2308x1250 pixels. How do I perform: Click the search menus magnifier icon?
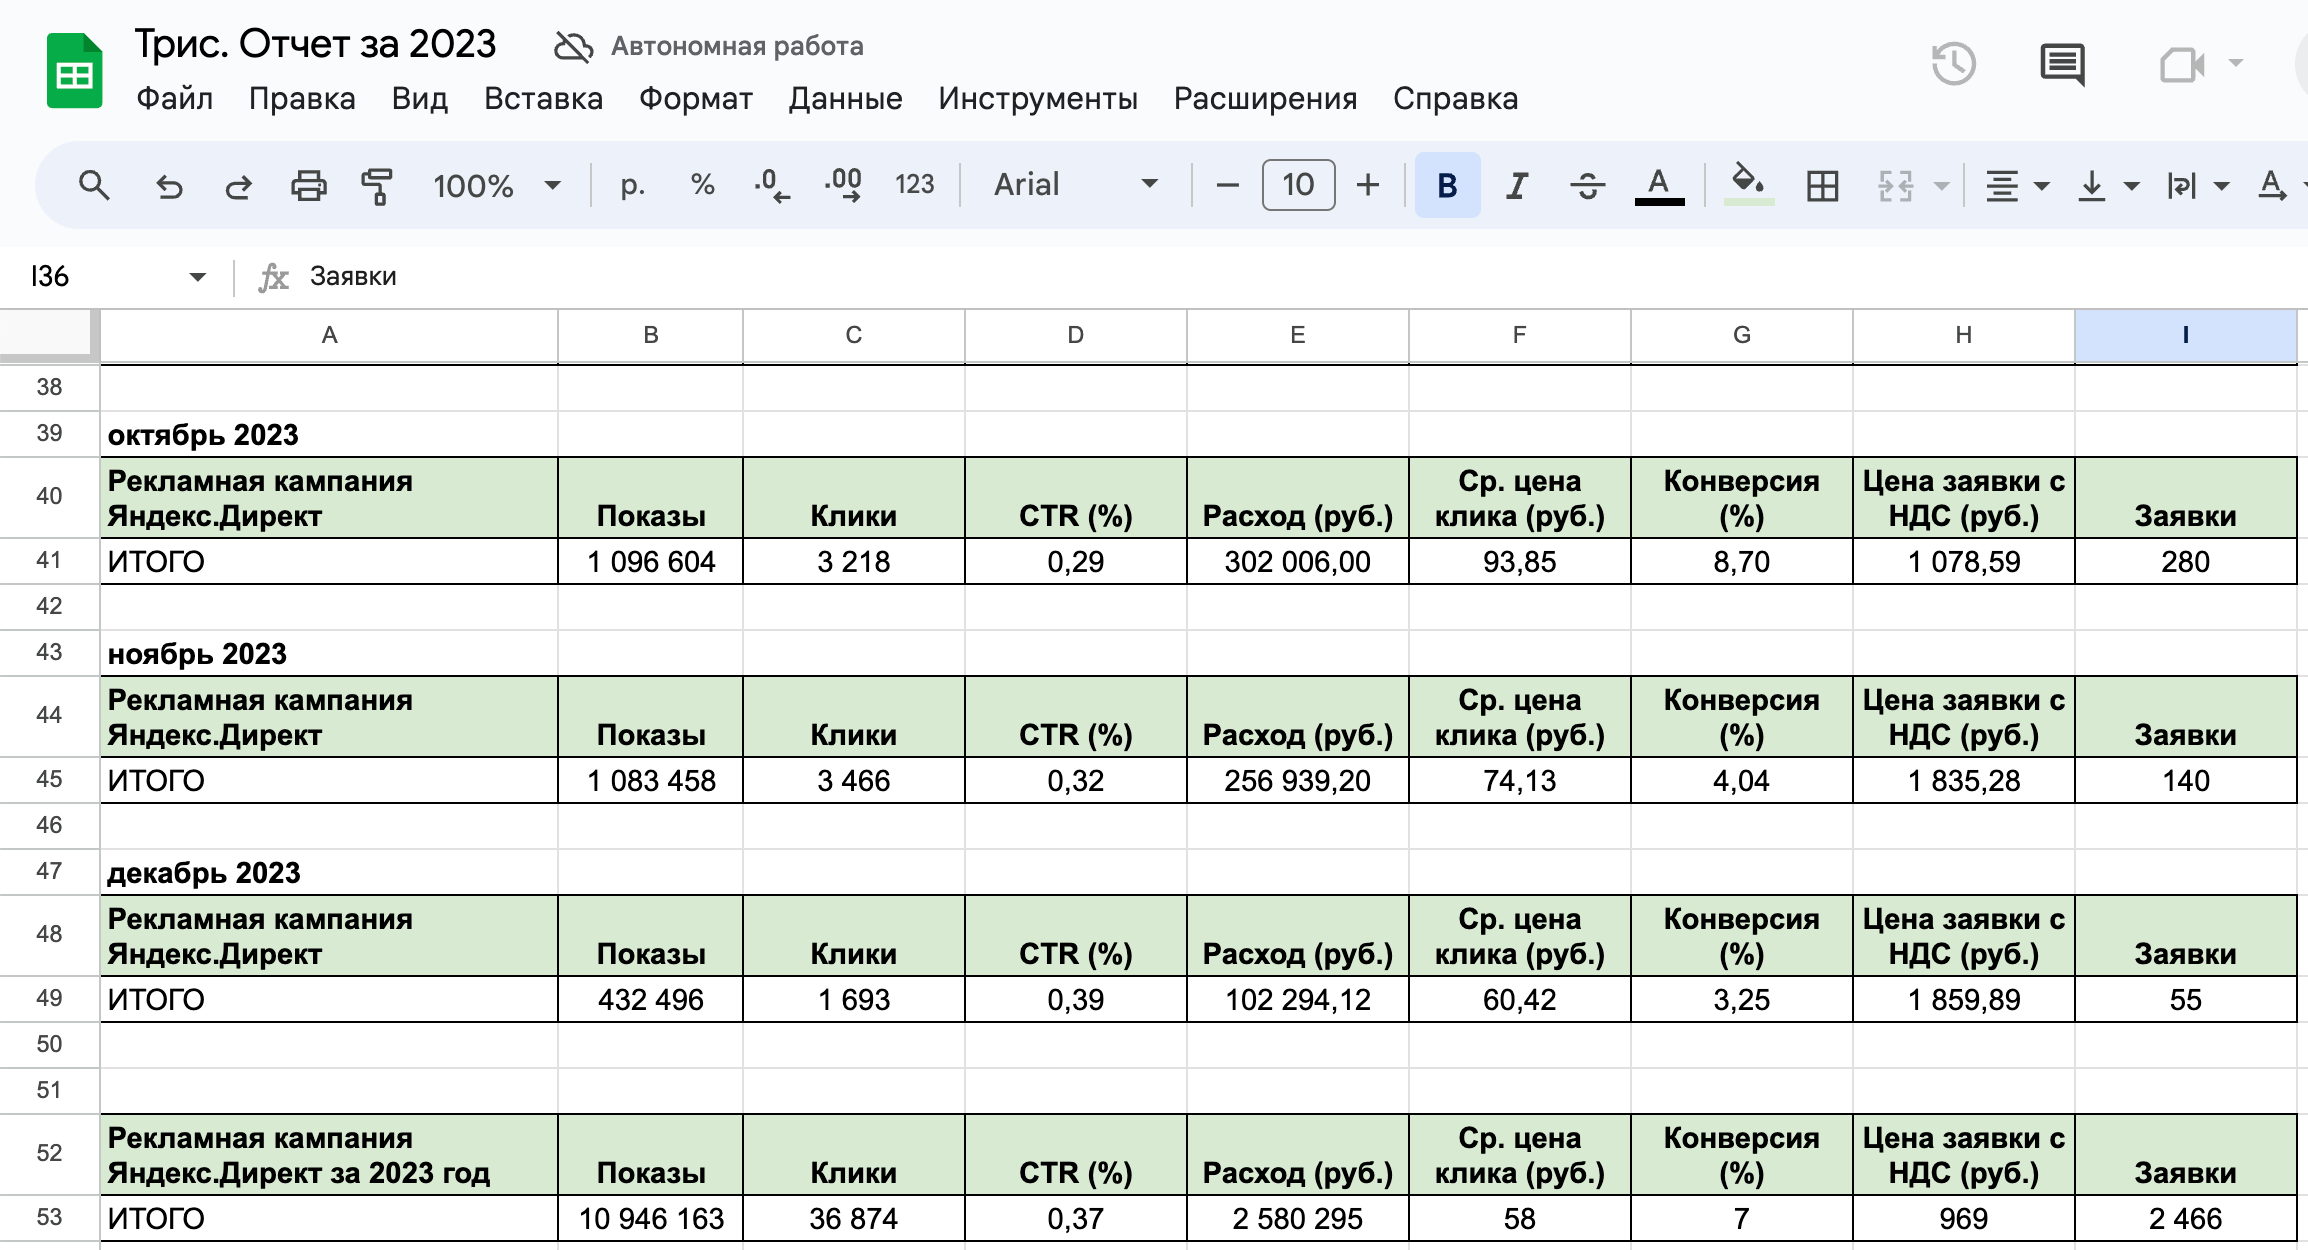coord(94,185)
